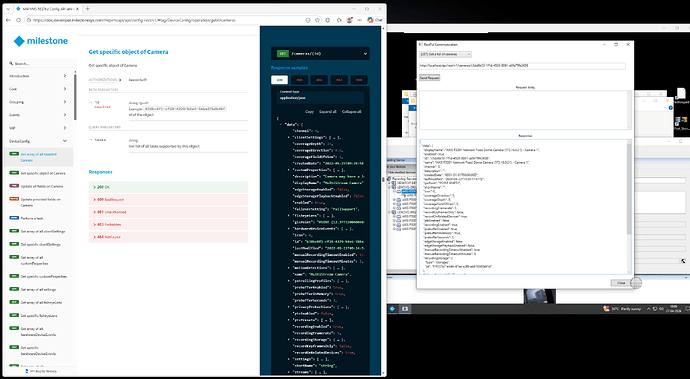Open 'Perform a task' in sidebar
Screen dimensions: 690x379
[32, 218]
